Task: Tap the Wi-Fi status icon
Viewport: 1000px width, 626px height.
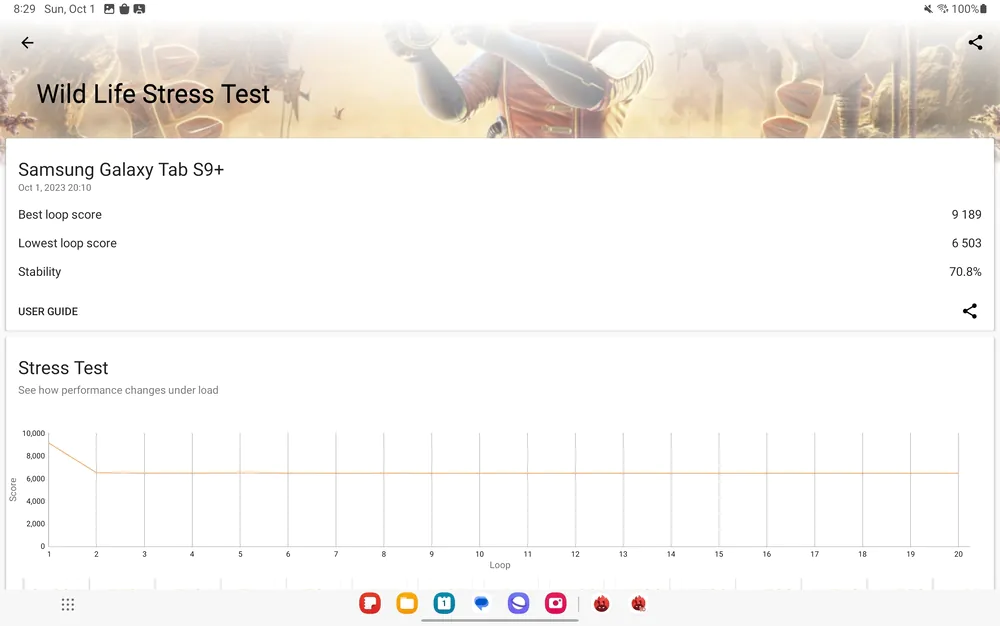Action: click(943, 9)
